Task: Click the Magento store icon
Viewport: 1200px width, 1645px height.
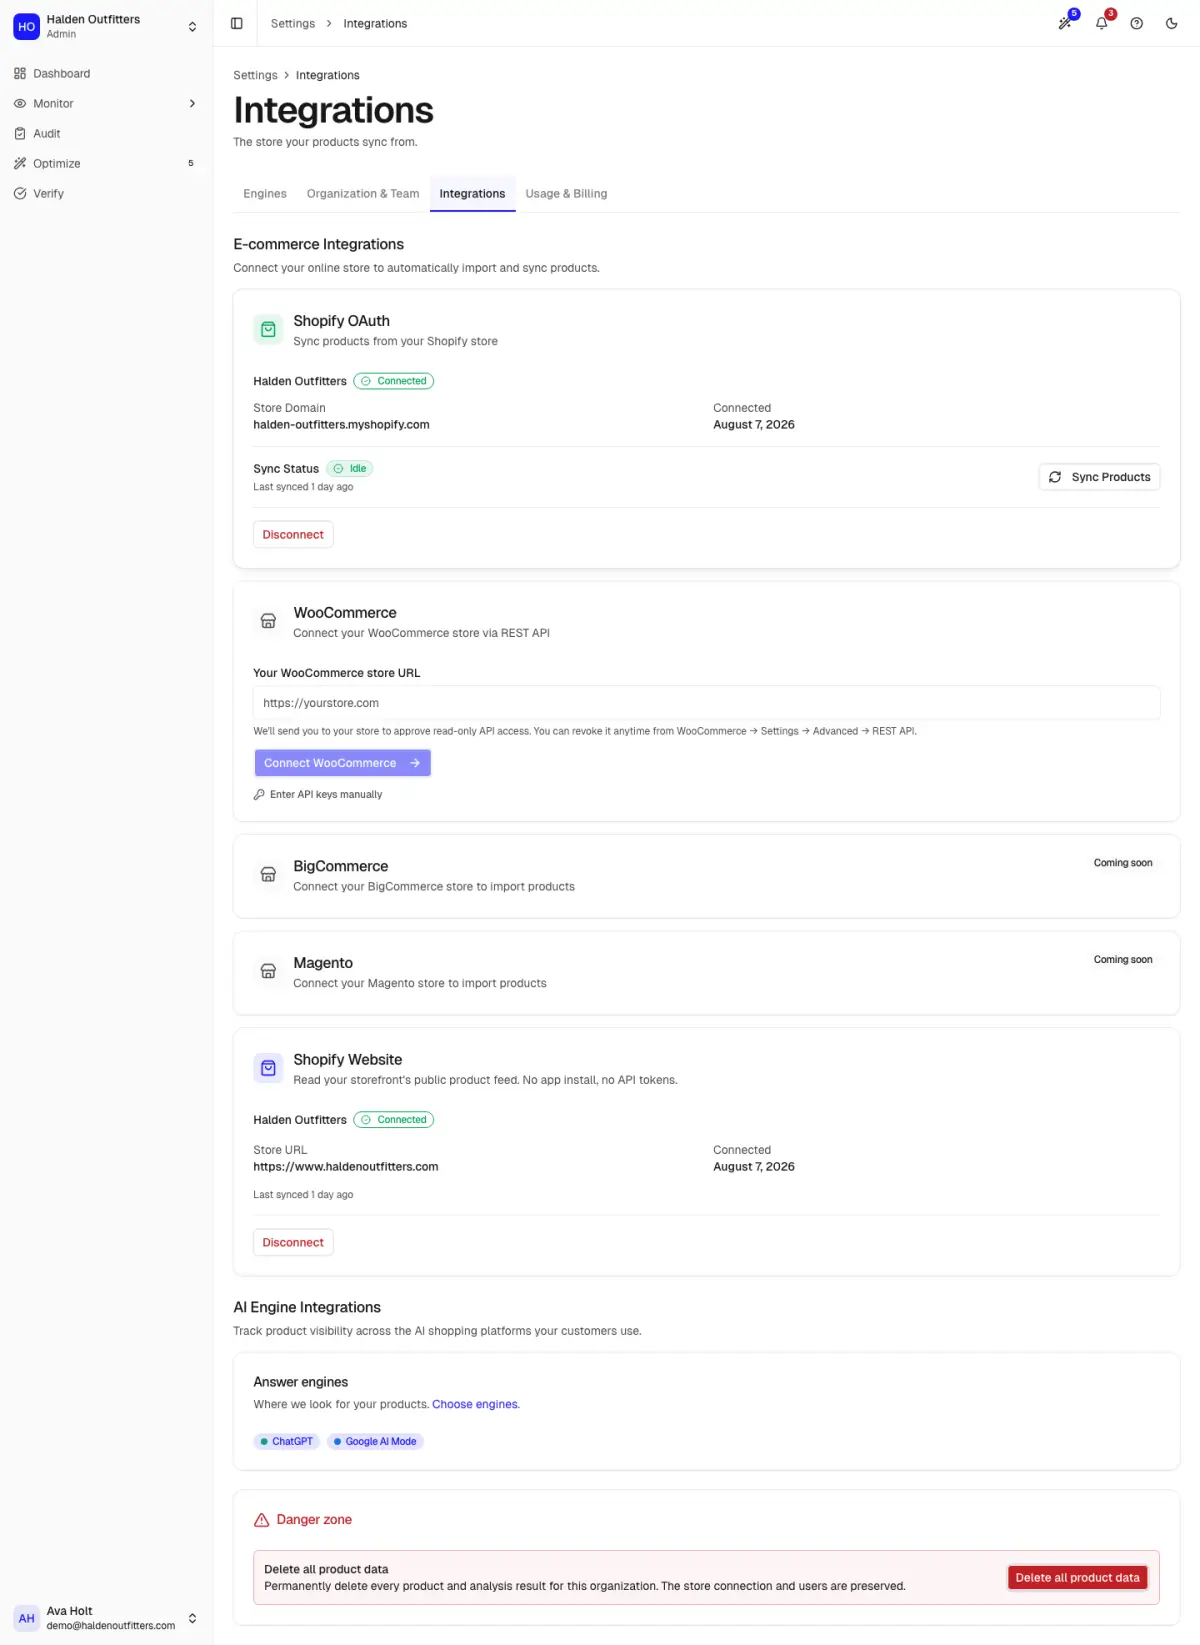Action: click(x=268, y=971)
